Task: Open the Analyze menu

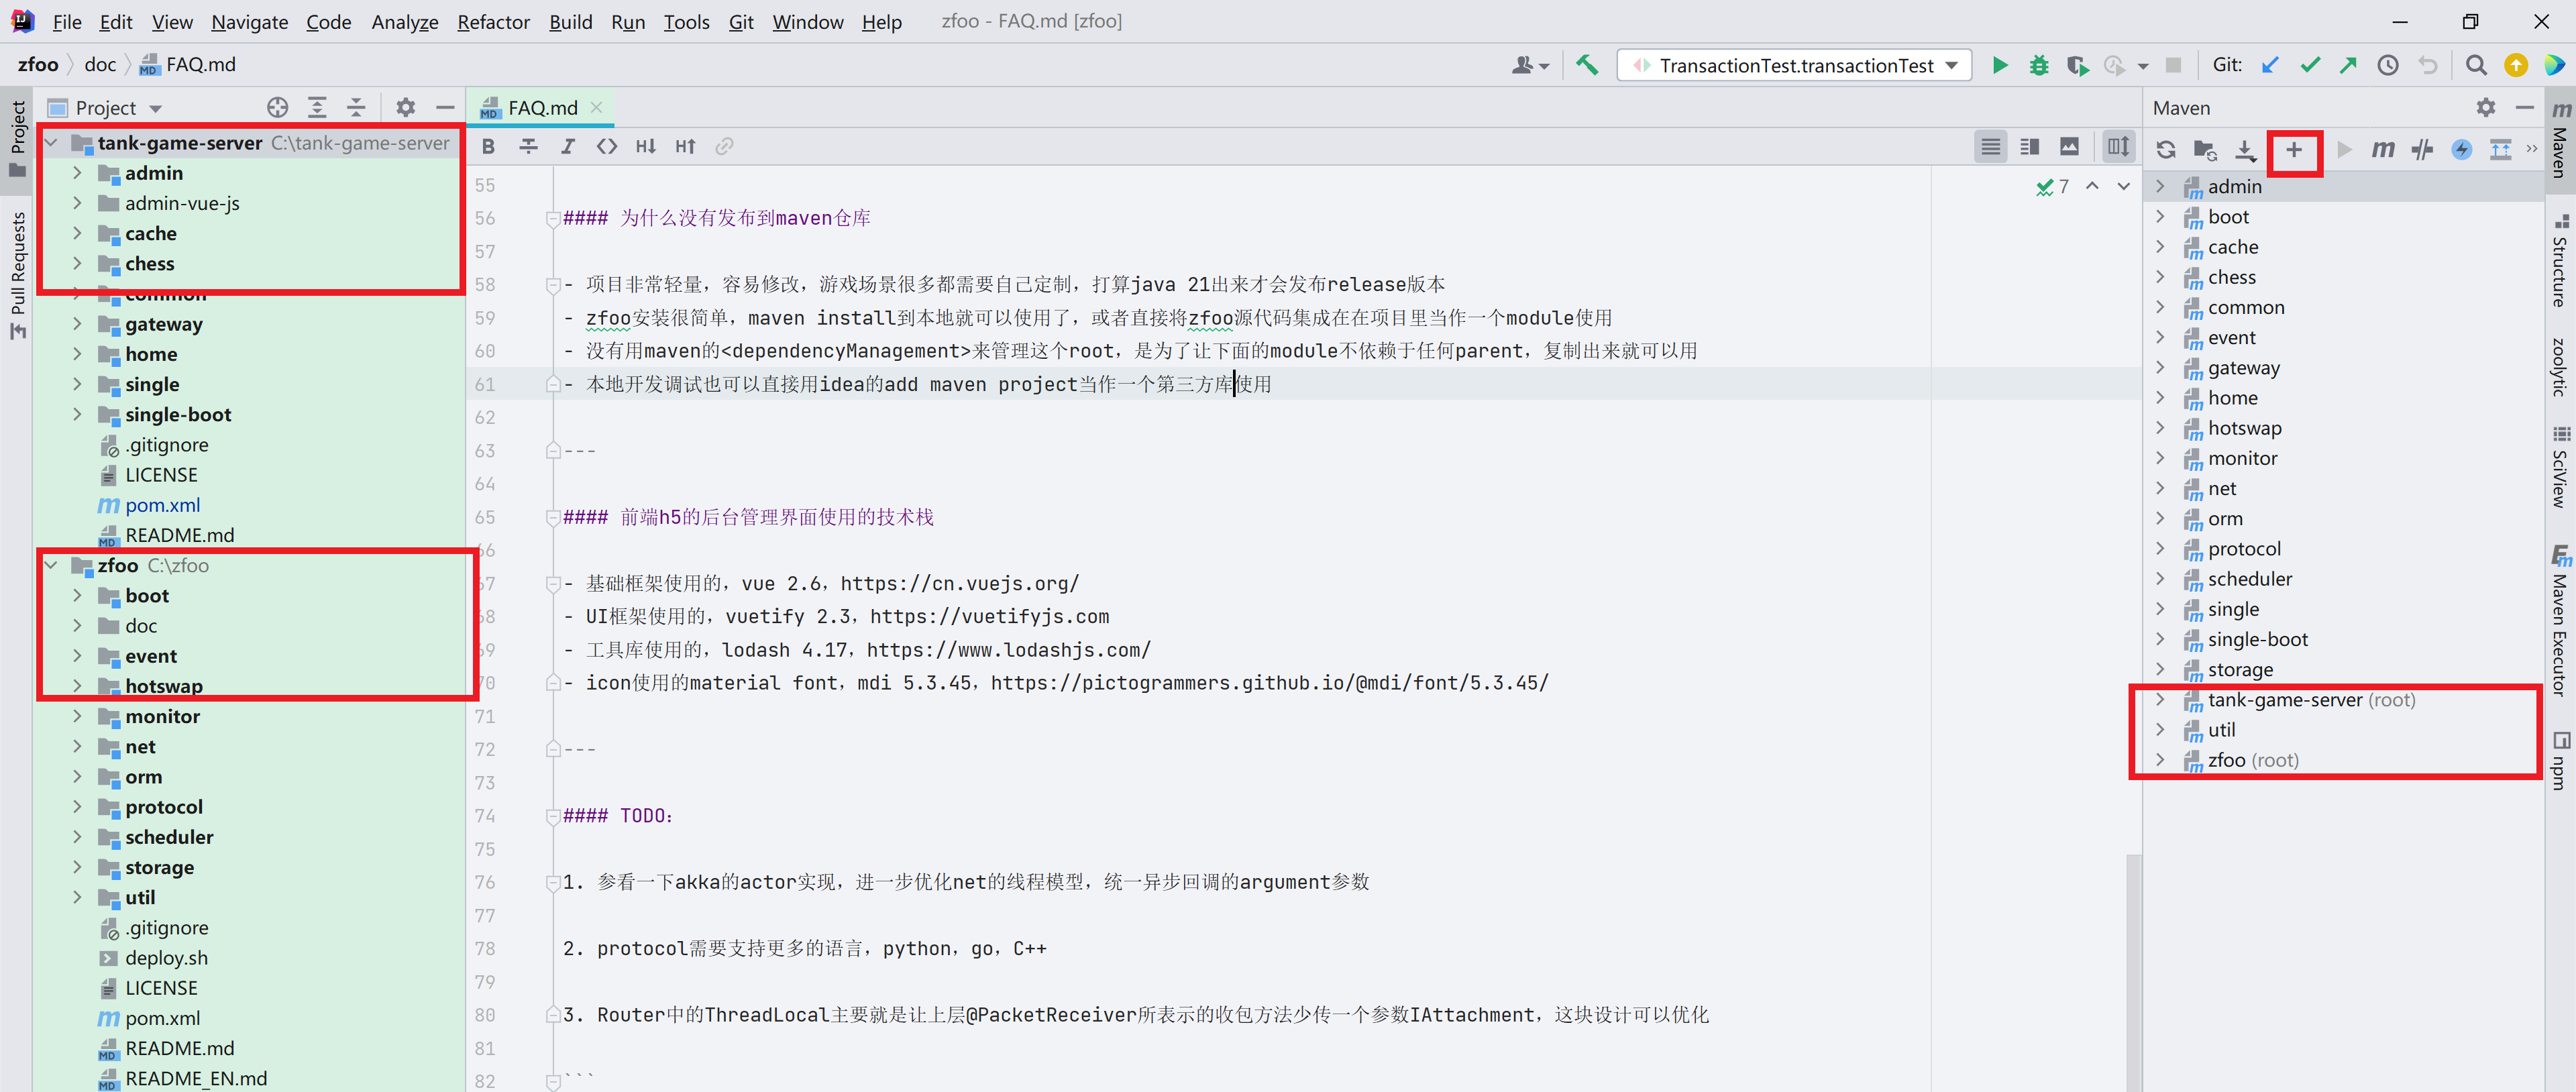Action: 404,21
